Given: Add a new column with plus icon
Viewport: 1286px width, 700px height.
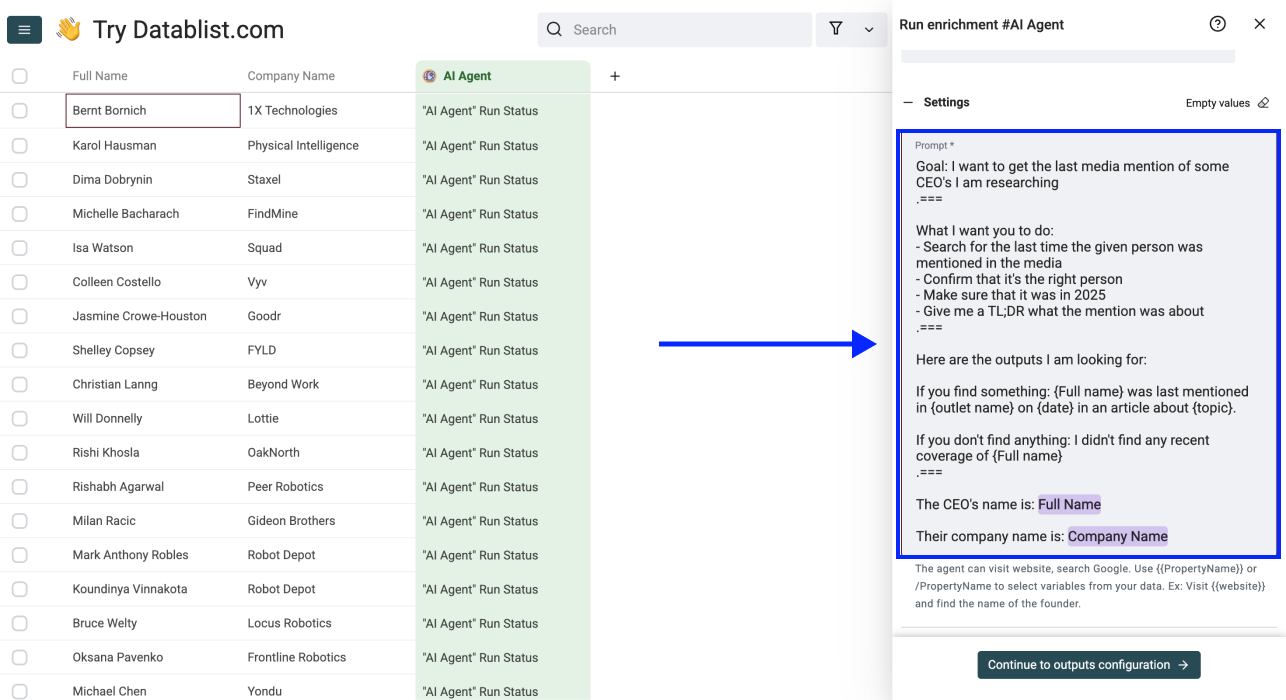Looking at the screenshot, I should point(615,76).
